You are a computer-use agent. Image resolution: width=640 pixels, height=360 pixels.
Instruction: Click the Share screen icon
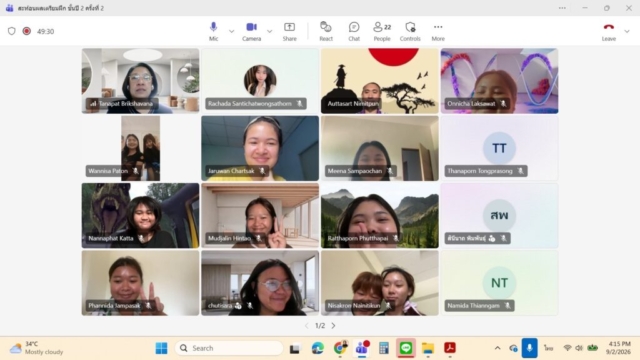(x=289, y=31)
